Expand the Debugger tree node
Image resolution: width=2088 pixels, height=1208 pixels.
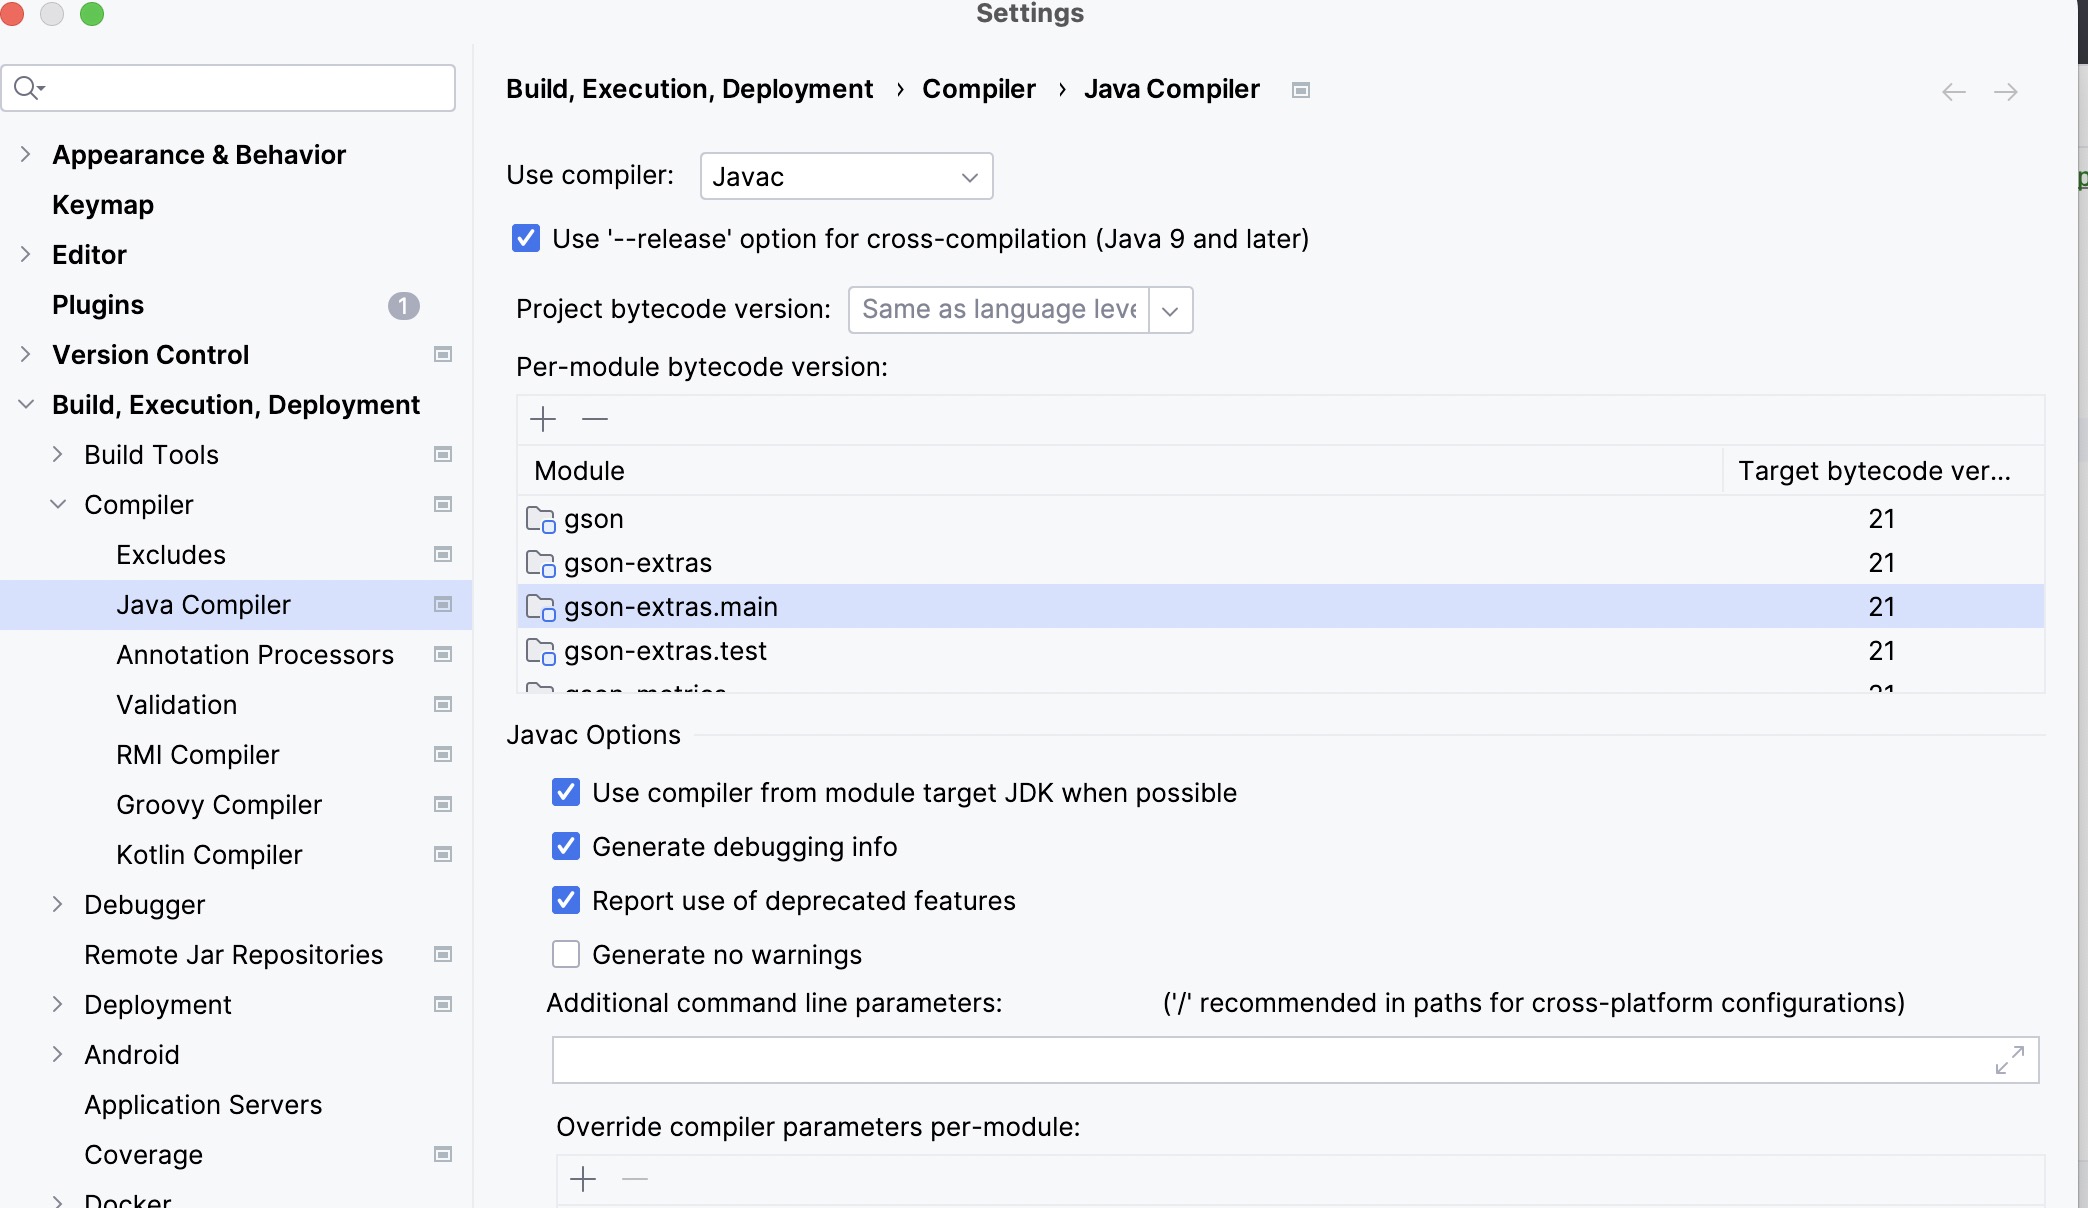click(58, 904)
